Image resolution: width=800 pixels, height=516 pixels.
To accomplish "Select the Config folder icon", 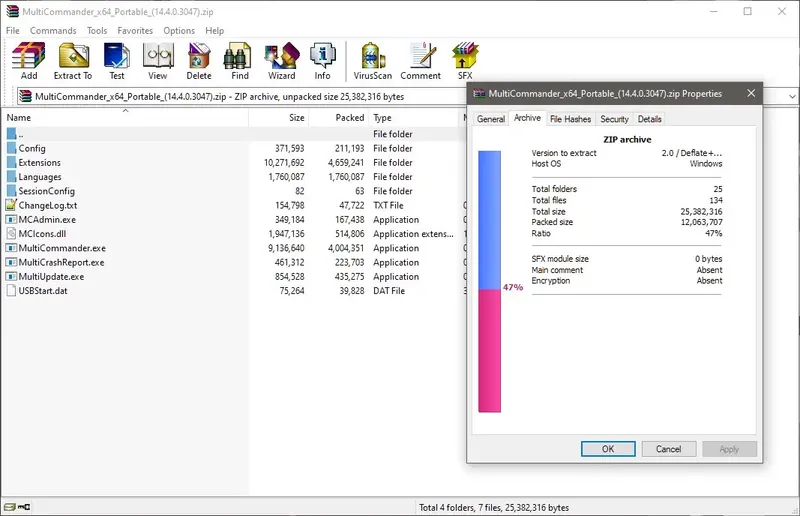I will click(x=11, y=149).
